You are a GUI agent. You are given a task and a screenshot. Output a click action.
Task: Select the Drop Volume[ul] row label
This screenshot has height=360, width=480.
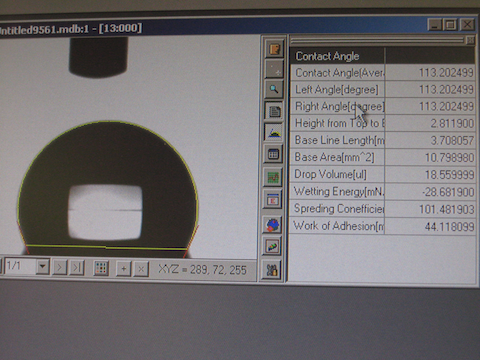(x=330, y=174)
